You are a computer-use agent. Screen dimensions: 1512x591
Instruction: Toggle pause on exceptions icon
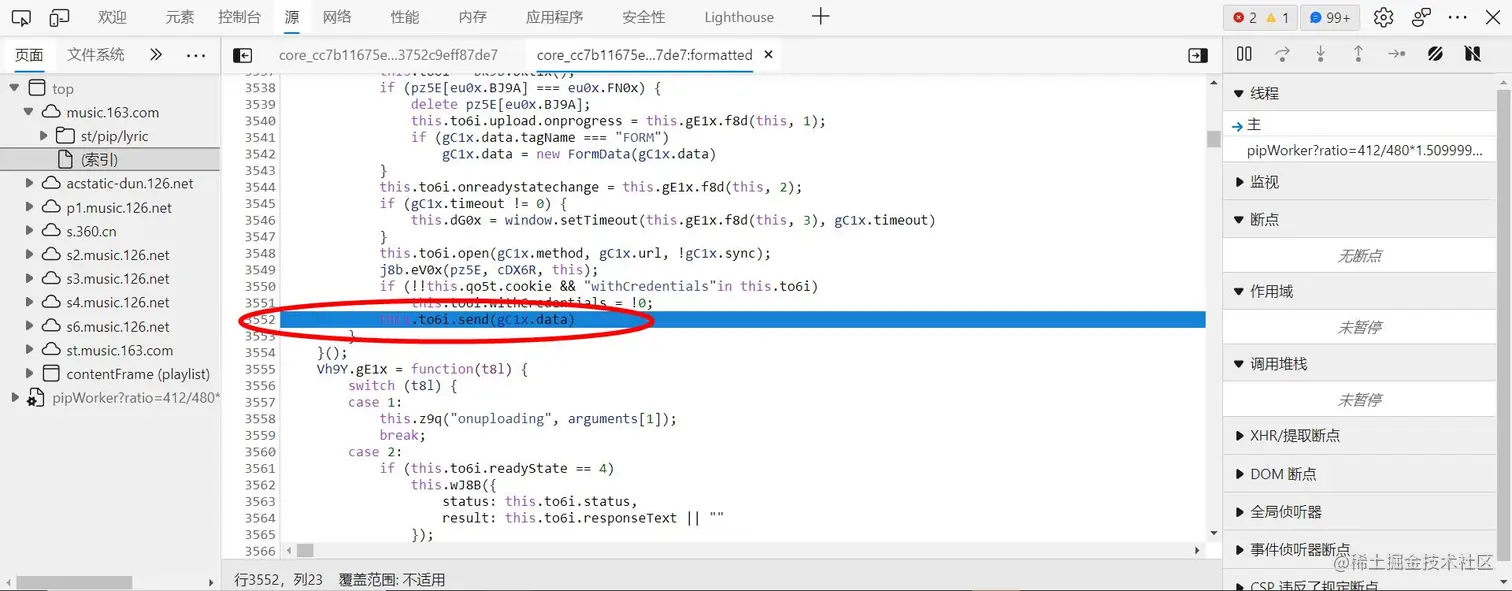coord(1472,54)
